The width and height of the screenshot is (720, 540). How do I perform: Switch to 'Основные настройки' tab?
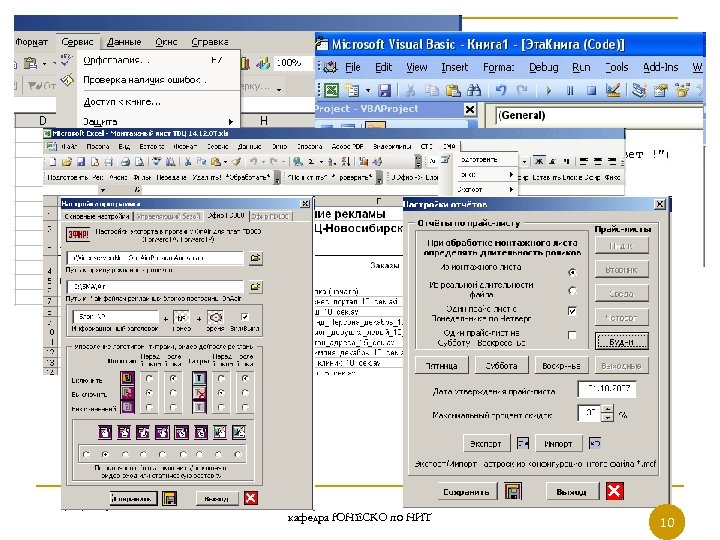click(x=97, y=216)
